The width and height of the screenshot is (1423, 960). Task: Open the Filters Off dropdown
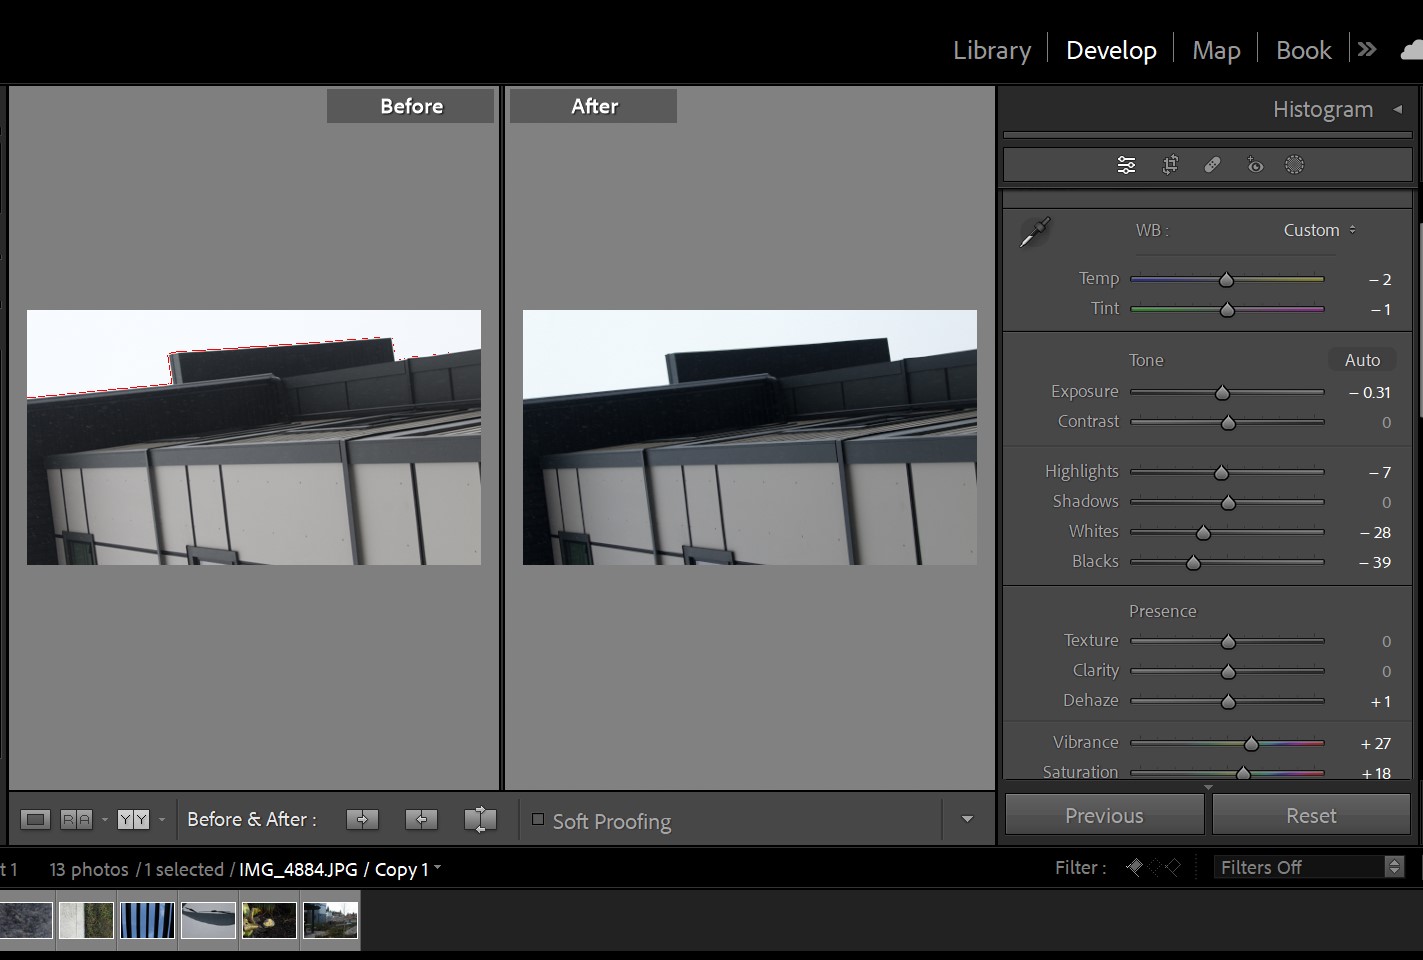[1310, 867]
